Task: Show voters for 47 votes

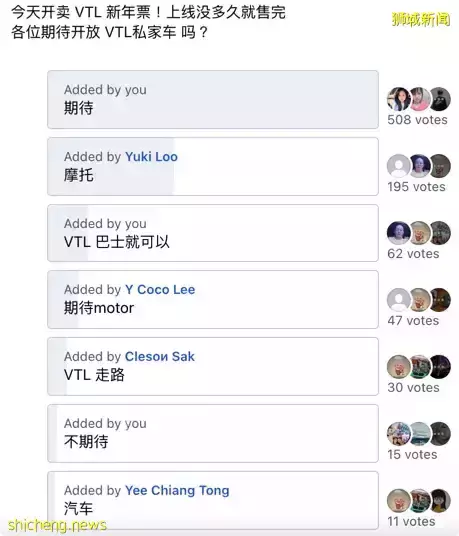Action: pos(413,321)
